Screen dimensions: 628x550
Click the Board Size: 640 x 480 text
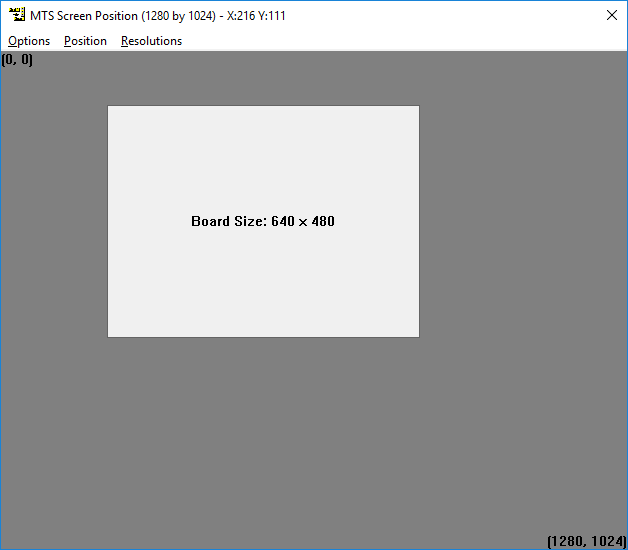click(x=263, y=221)
